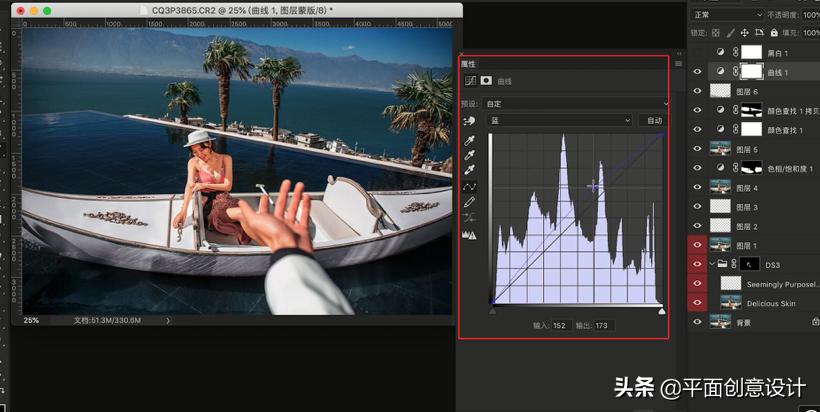Open the blend mode 正常 dropdown

(x=727, y=15)
